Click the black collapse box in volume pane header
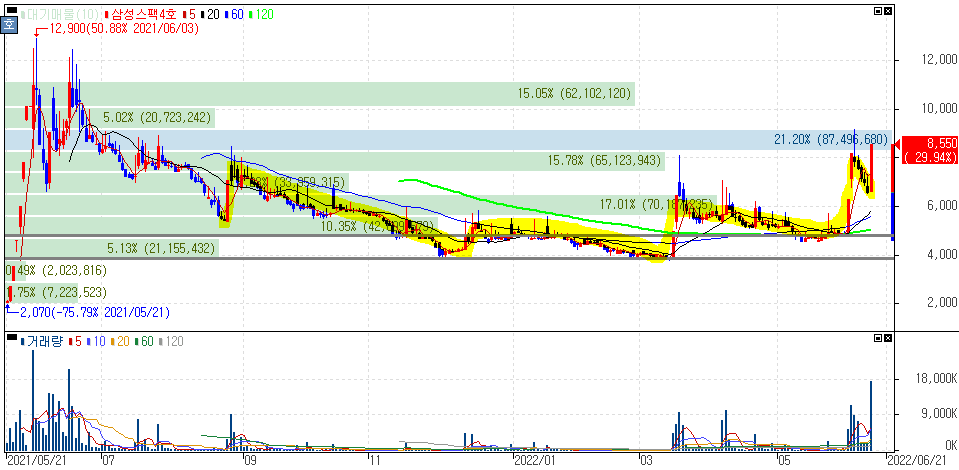 pyautogui.click(x=12, y=338)
